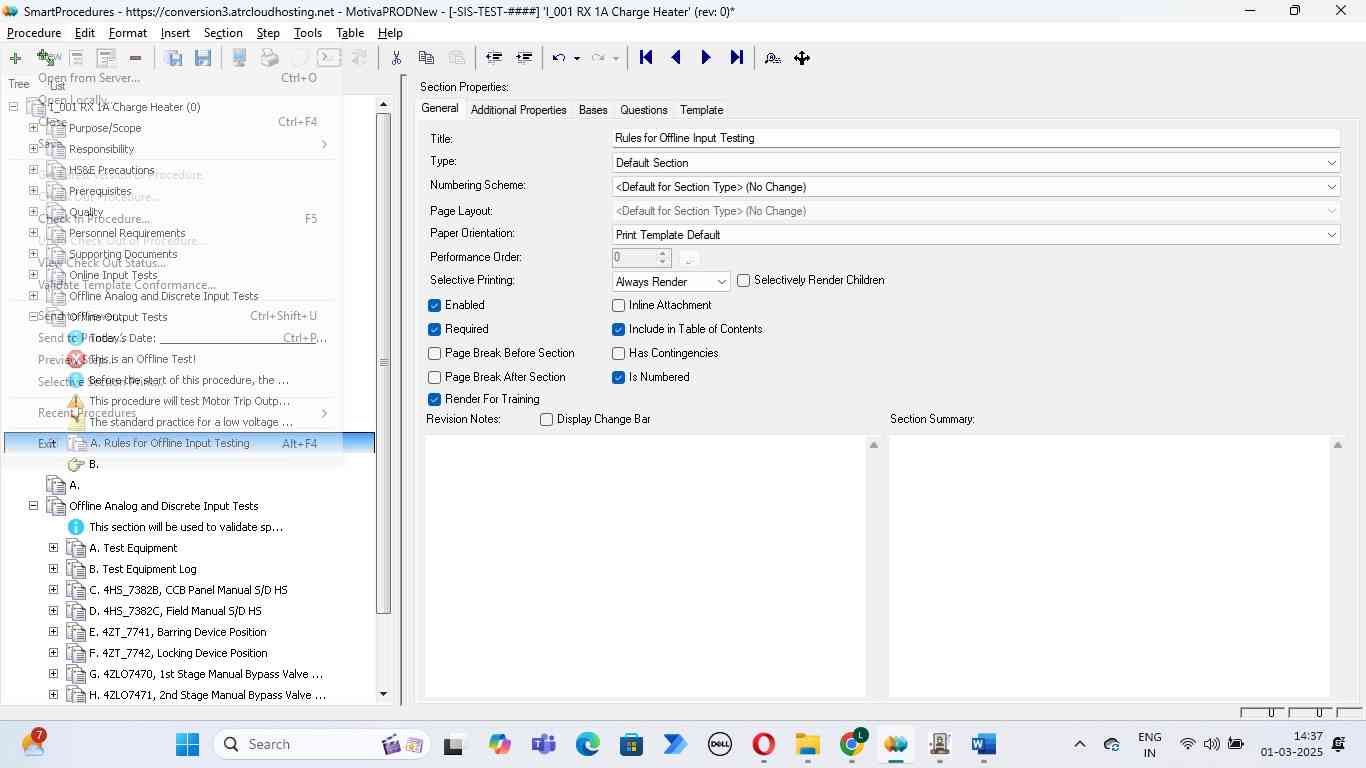Screen dimensions: 1366x768
Task: Check the Has Contingencies box
Action: pos(618,353)
